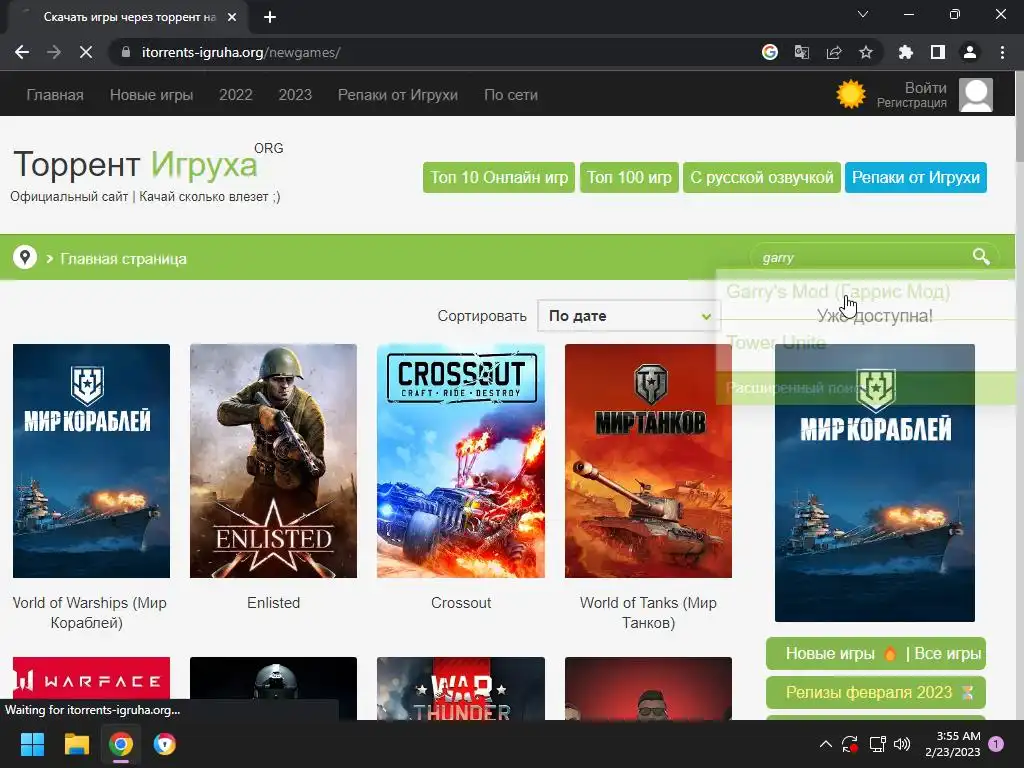Click the Crossout title link
Screen dimensions: 1024x768
(x=461, y=603)
